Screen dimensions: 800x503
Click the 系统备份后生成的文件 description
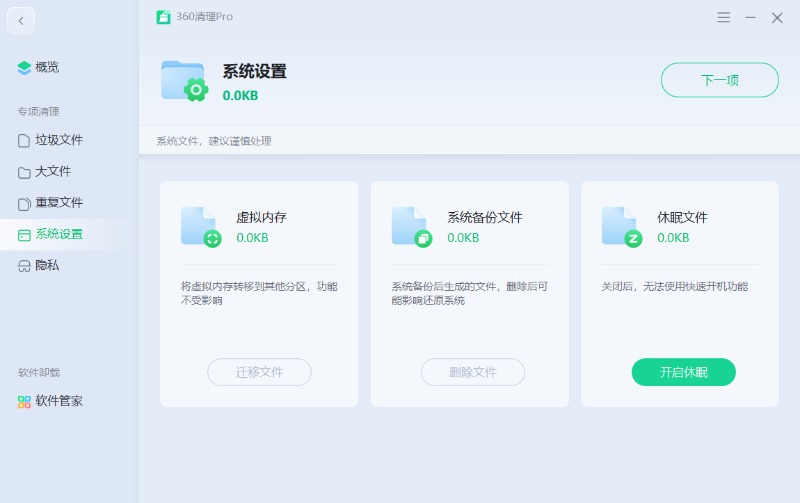click(469, 293)
